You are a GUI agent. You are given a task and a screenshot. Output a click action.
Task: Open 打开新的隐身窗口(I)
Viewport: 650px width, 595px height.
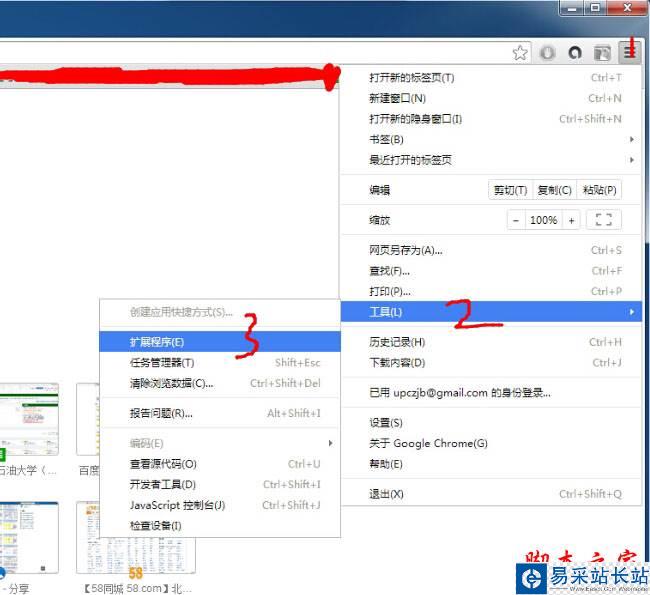pyautogui.click(x=491, y=119)
